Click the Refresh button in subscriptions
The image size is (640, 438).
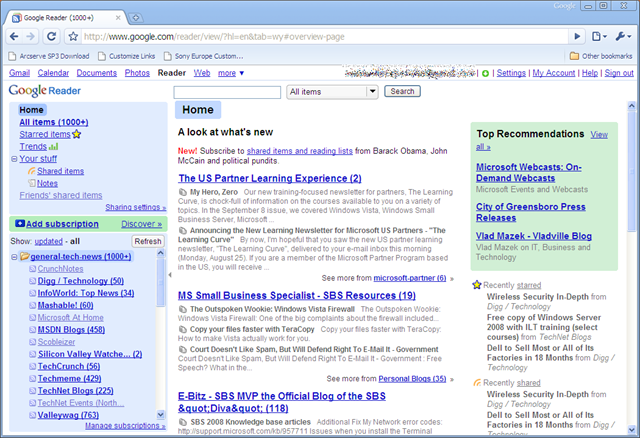pyautogui.click(x=148, y=241)
